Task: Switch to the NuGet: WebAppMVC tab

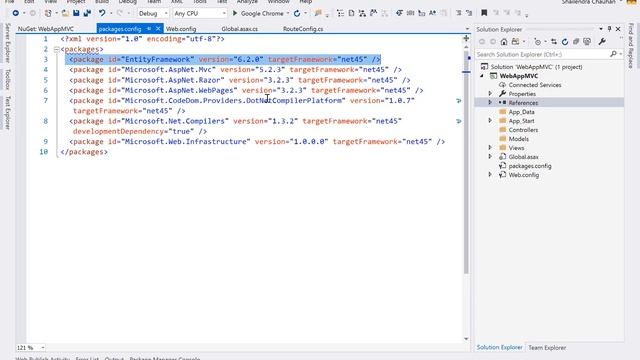Action: [x=46, y=29]
